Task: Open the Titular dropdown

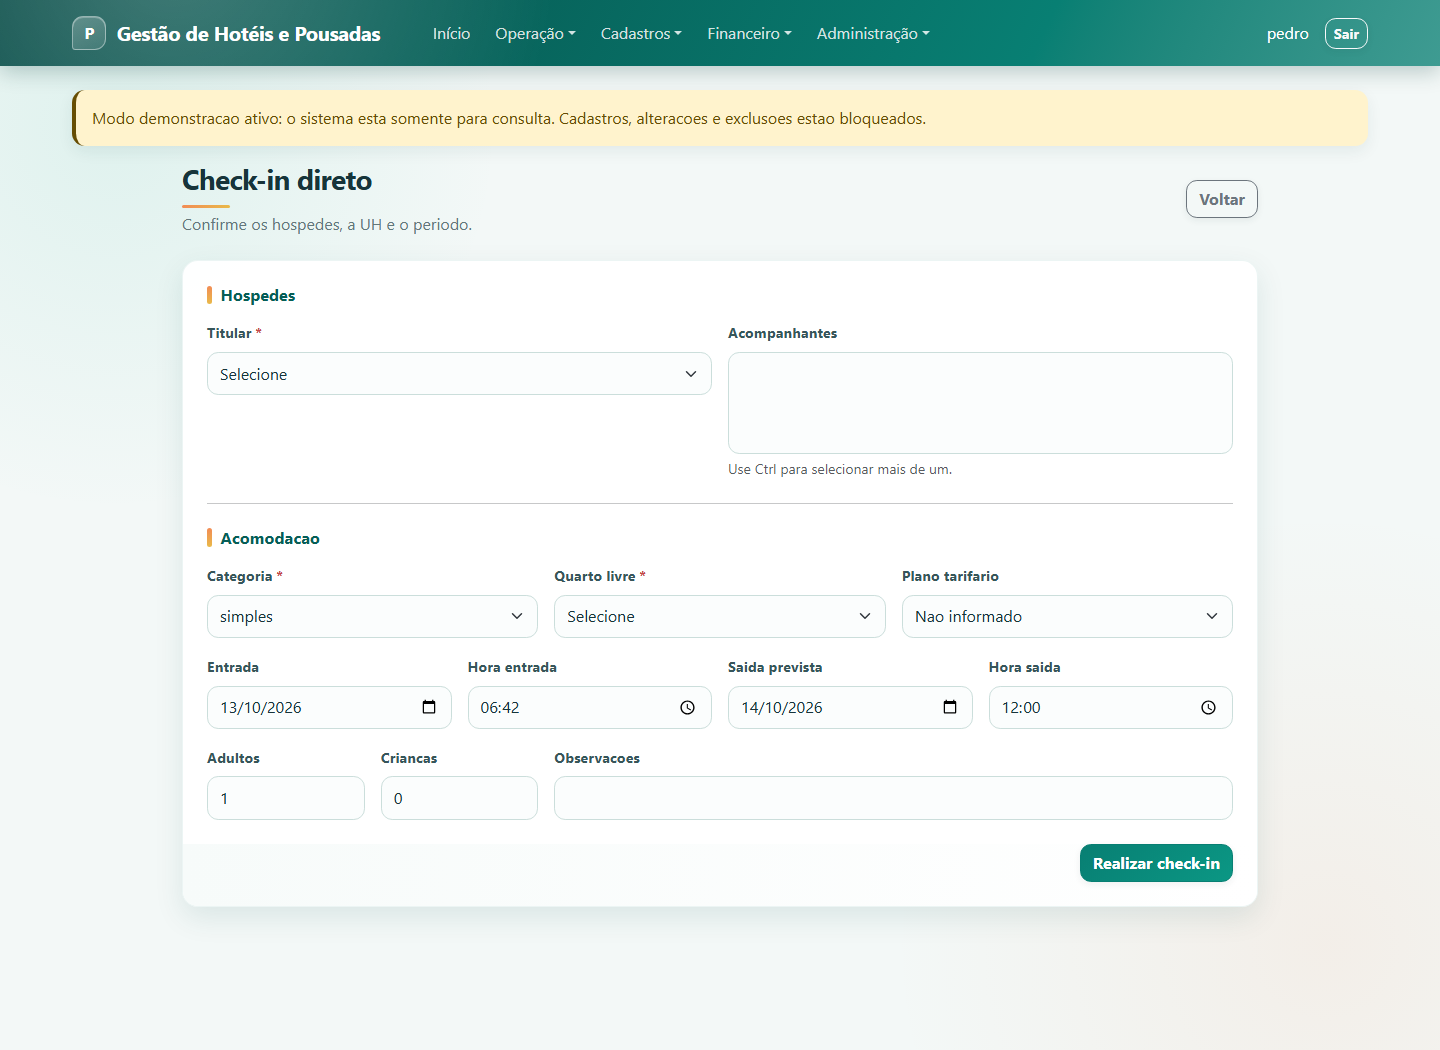Action: click(459, 374)
